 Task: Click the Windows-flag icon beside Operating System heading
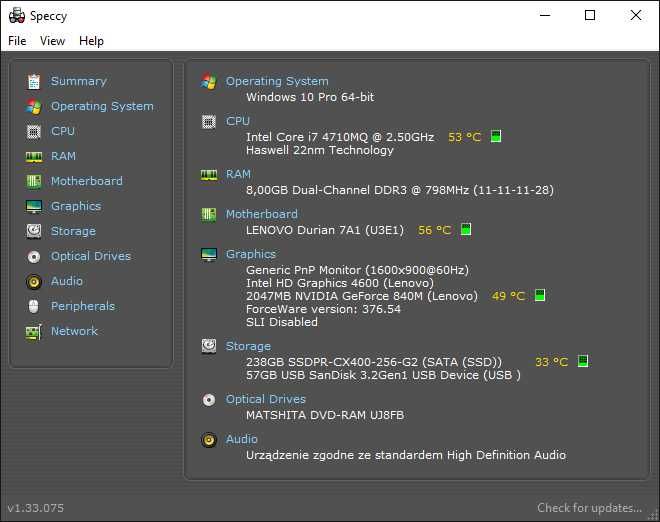coord(209,81)
